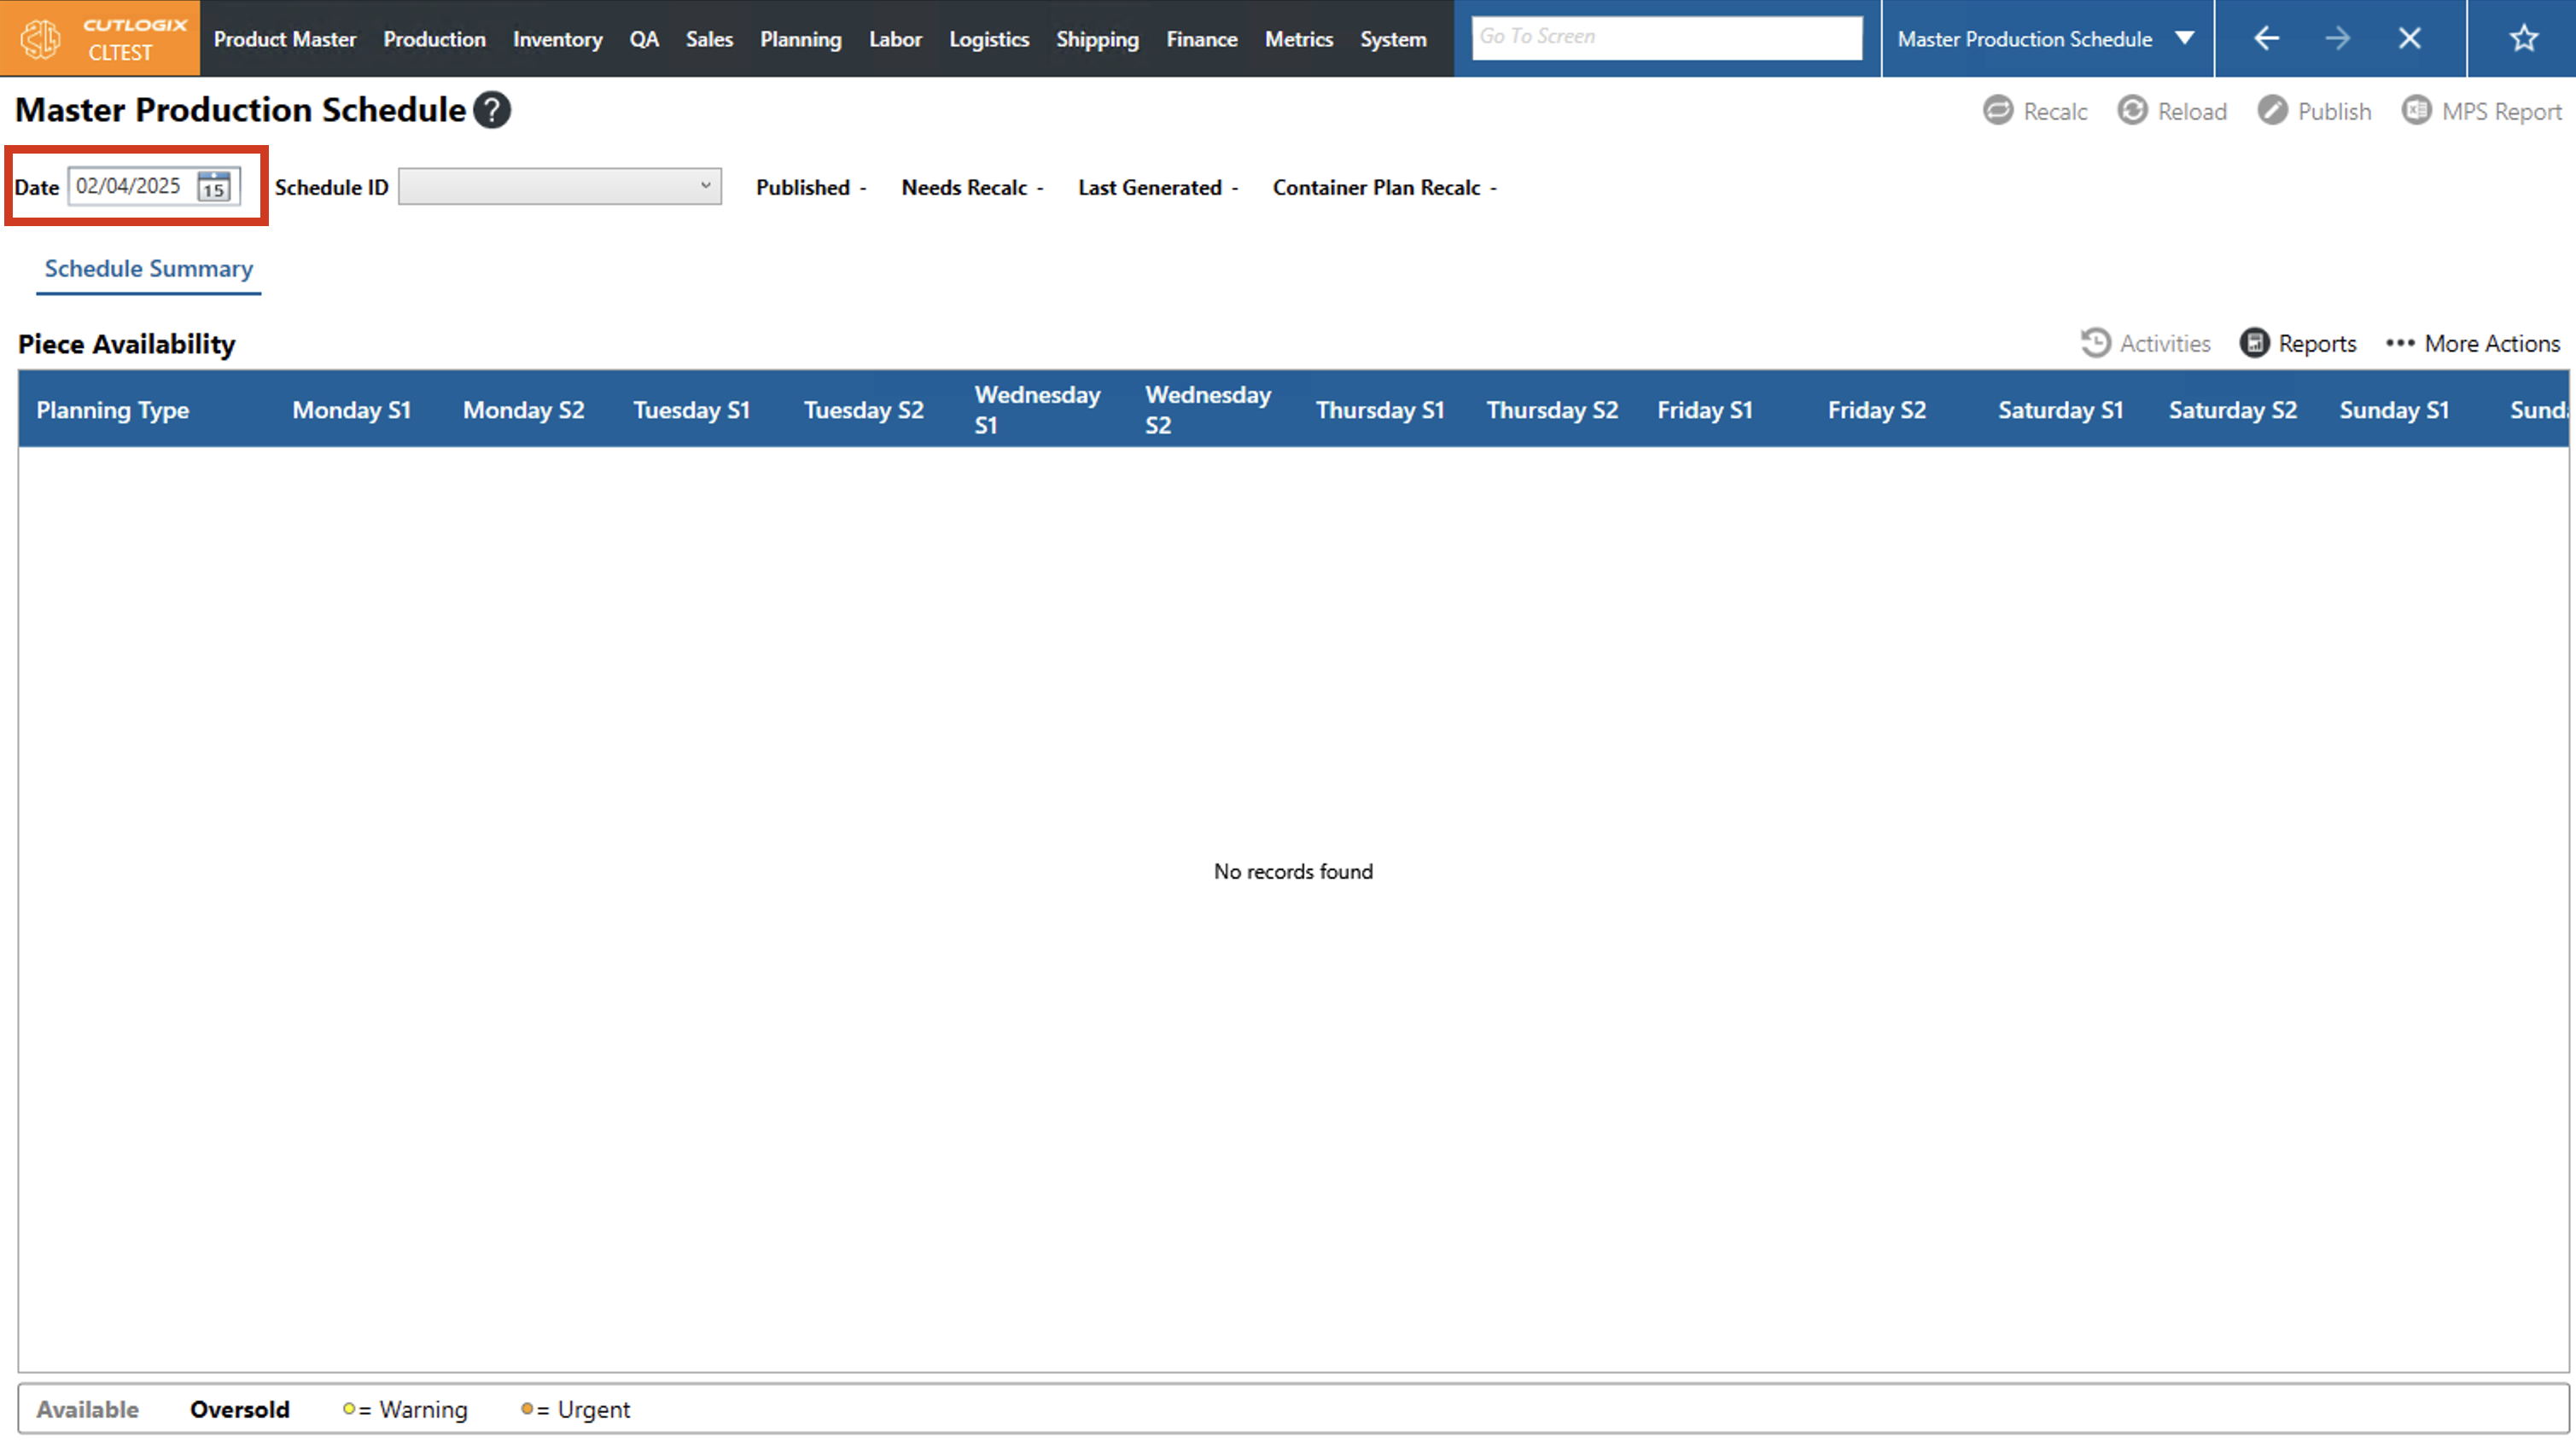This screenshot has height=1442, width=2576.
Task: Navigate back with left arrow icon
Action: [x=2266, y=38]
